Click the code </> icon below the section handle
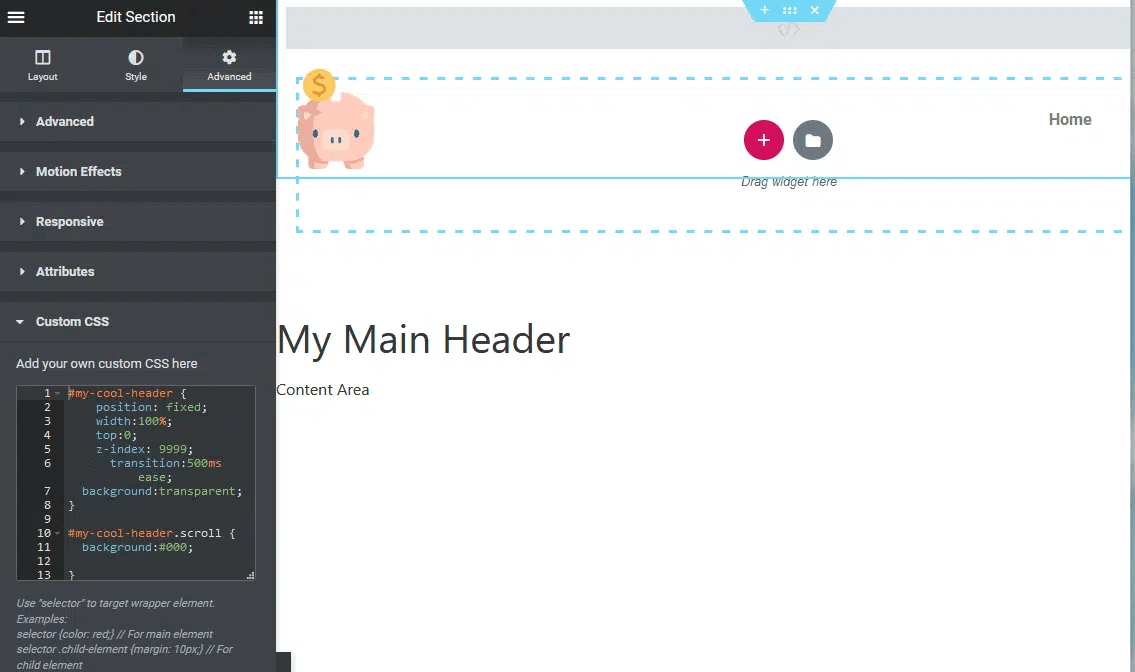 788,29
